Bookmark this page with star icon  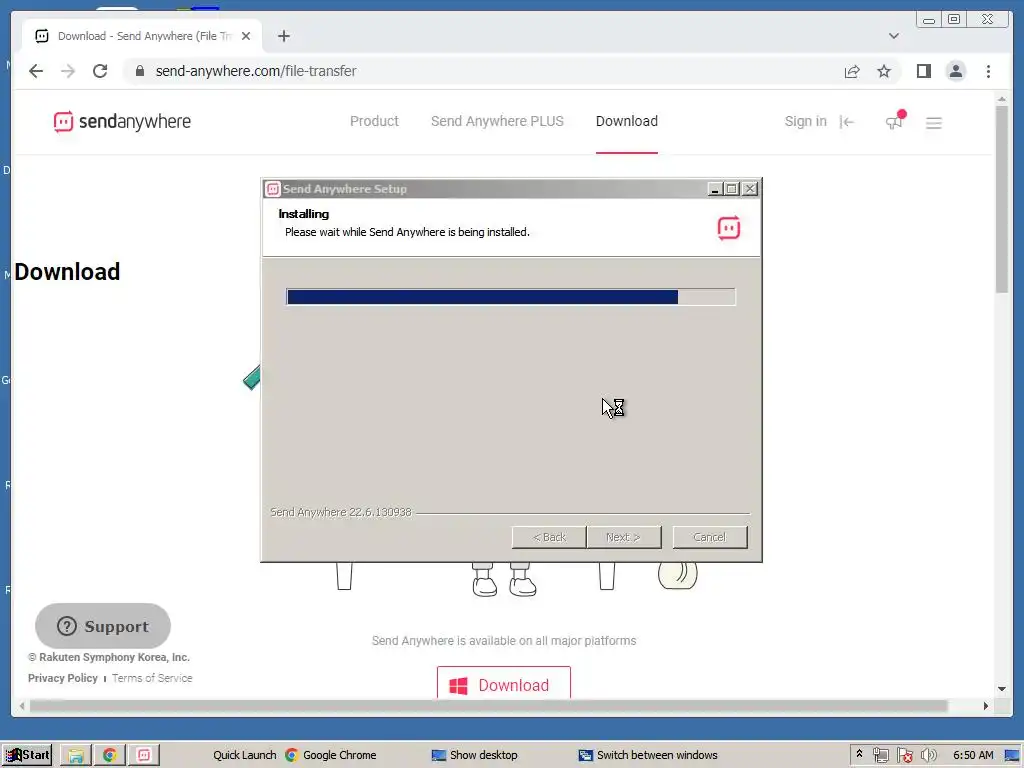(884, 71)
